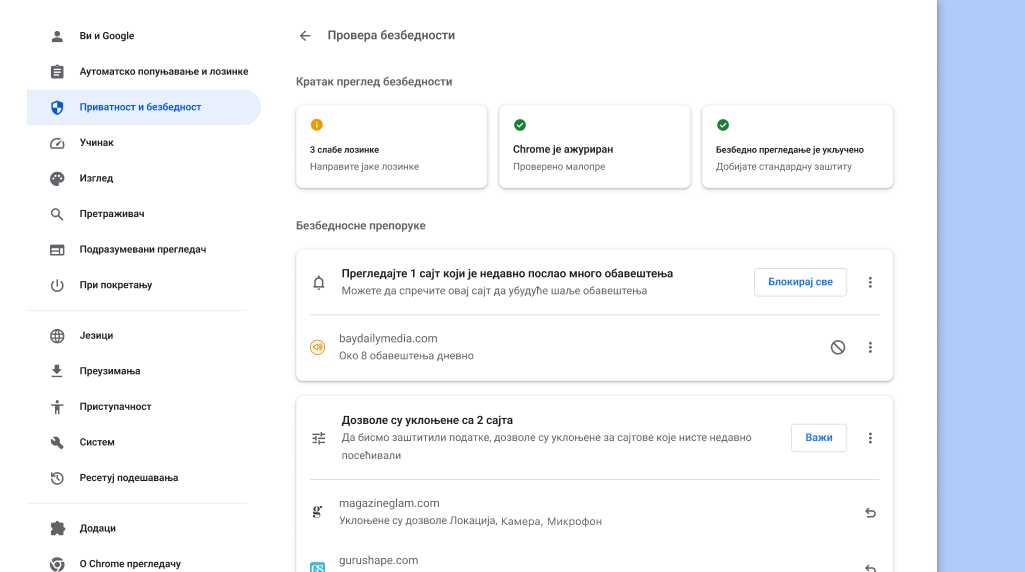The width and height of the screenshot is (1025, 572).
Task: Block notifications from baydailymedia.com with block icon
Action: point(837,347)
